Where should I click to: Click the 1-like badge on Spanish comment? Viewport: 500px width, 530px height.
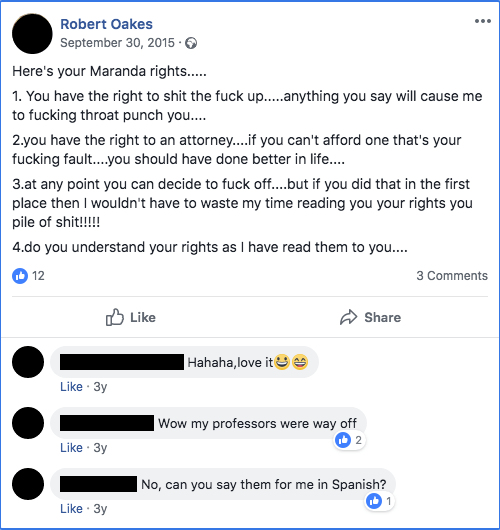pyautogui.click(x=380, y=501)
